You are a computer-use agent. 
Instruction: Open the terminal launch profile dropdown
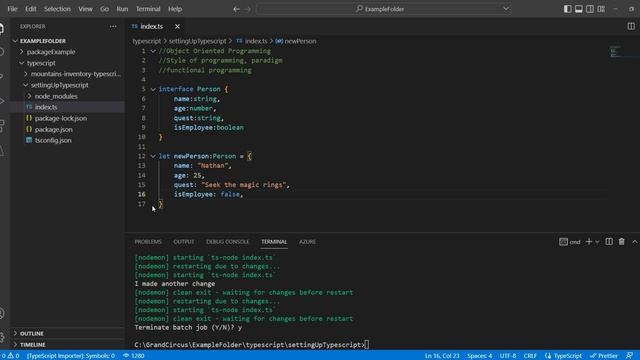click(x=597, y=242)
